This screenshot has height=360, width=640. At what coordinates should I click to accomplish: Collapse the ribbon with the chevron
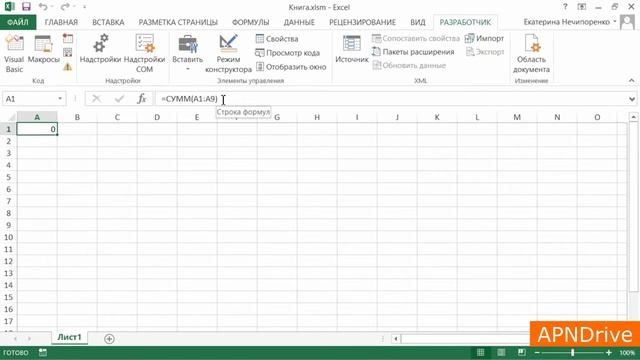631,81
